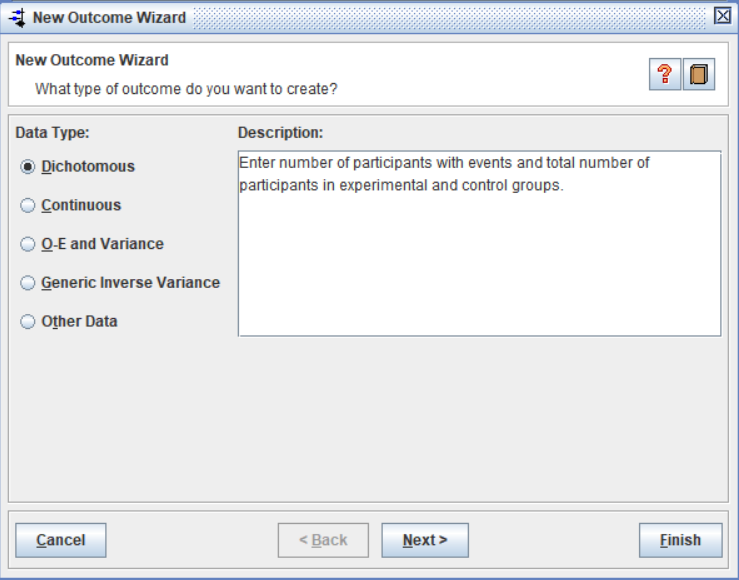Click the New Outcome Wizard title bar text
This screenshot has width=739, height=580.
click(x=109, y=17)
